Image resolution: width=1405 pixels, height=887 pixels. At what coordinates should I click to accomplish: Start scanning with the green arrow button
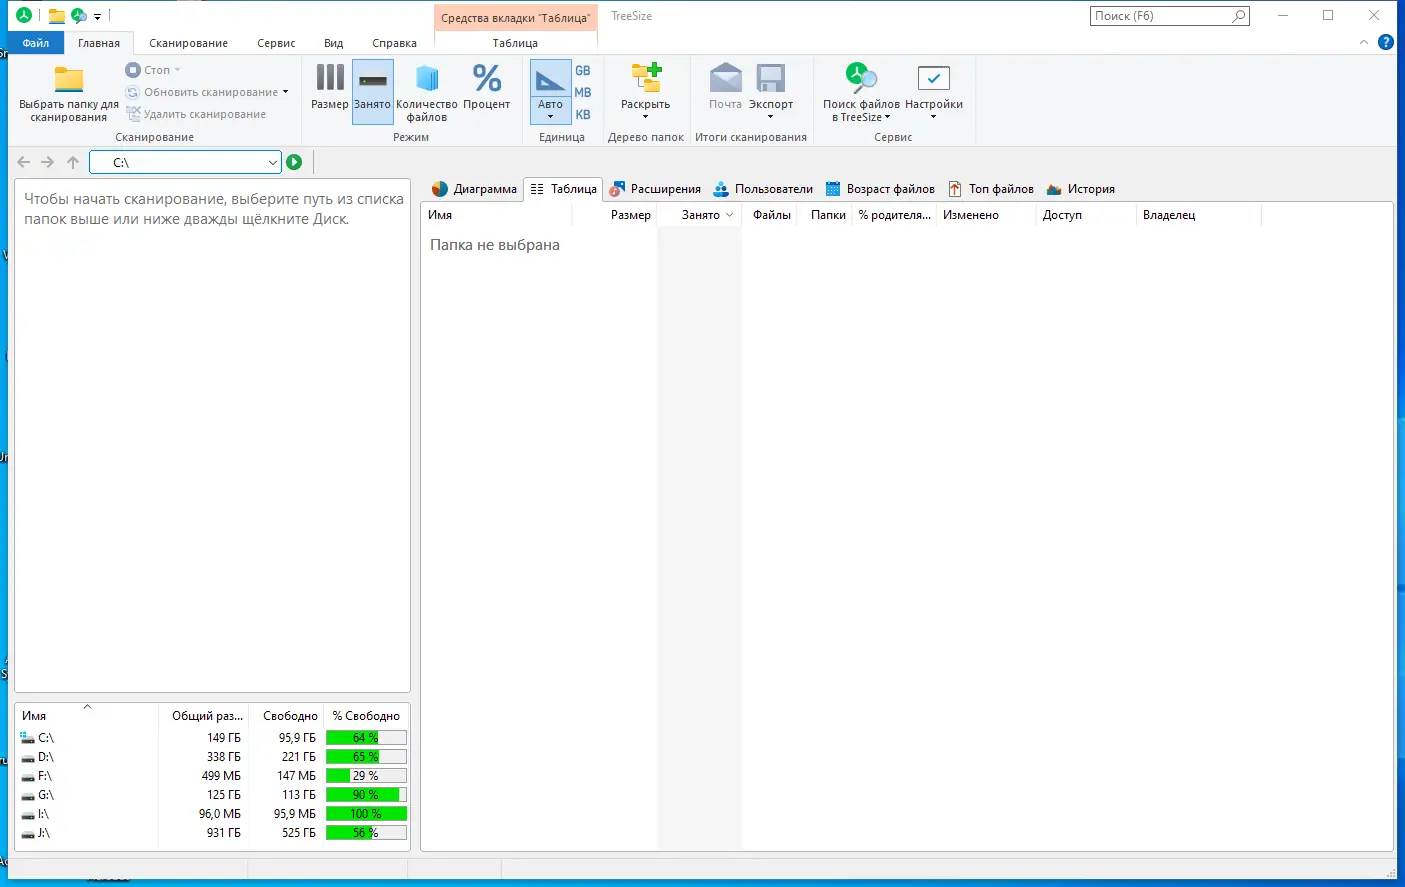[294, 161]
